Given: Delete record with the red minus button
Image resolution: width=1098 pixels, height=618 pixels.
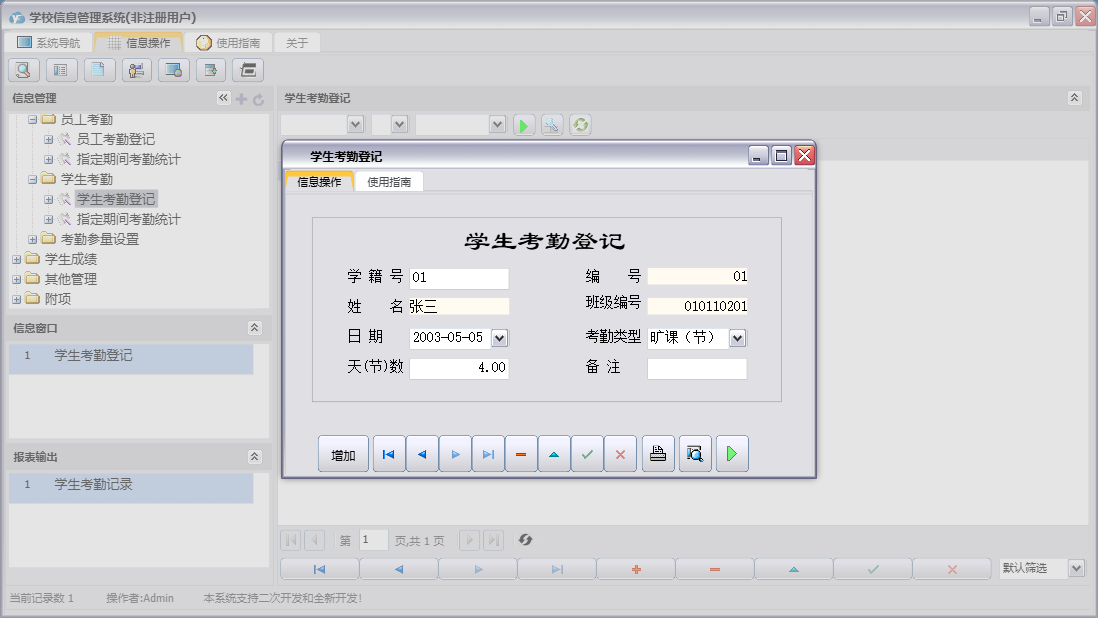Looking at the screenshot, I should pos(521,454).
